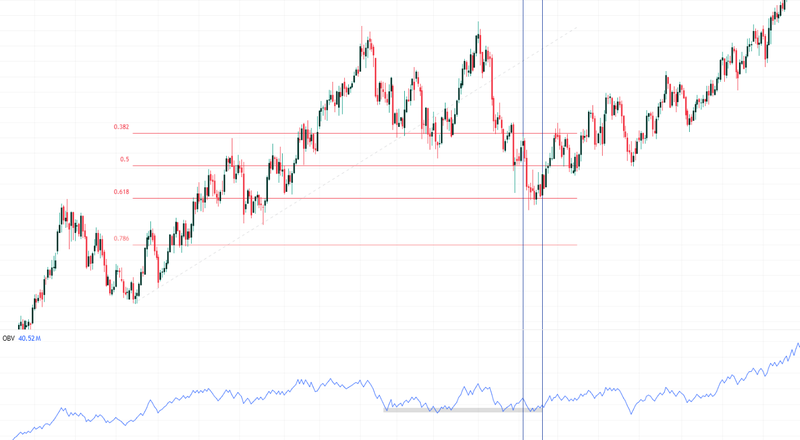Select the OBV value 40.52M text
The image size is (800, 440).
pyautogui.click(x=30, y=338)
